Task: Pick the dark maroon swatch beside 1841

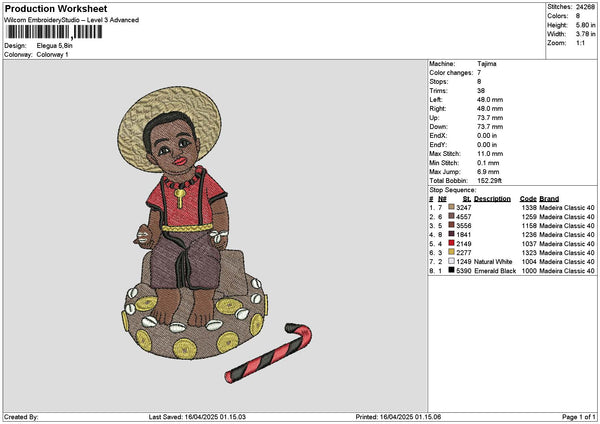Action: click(x=452, y=234)
